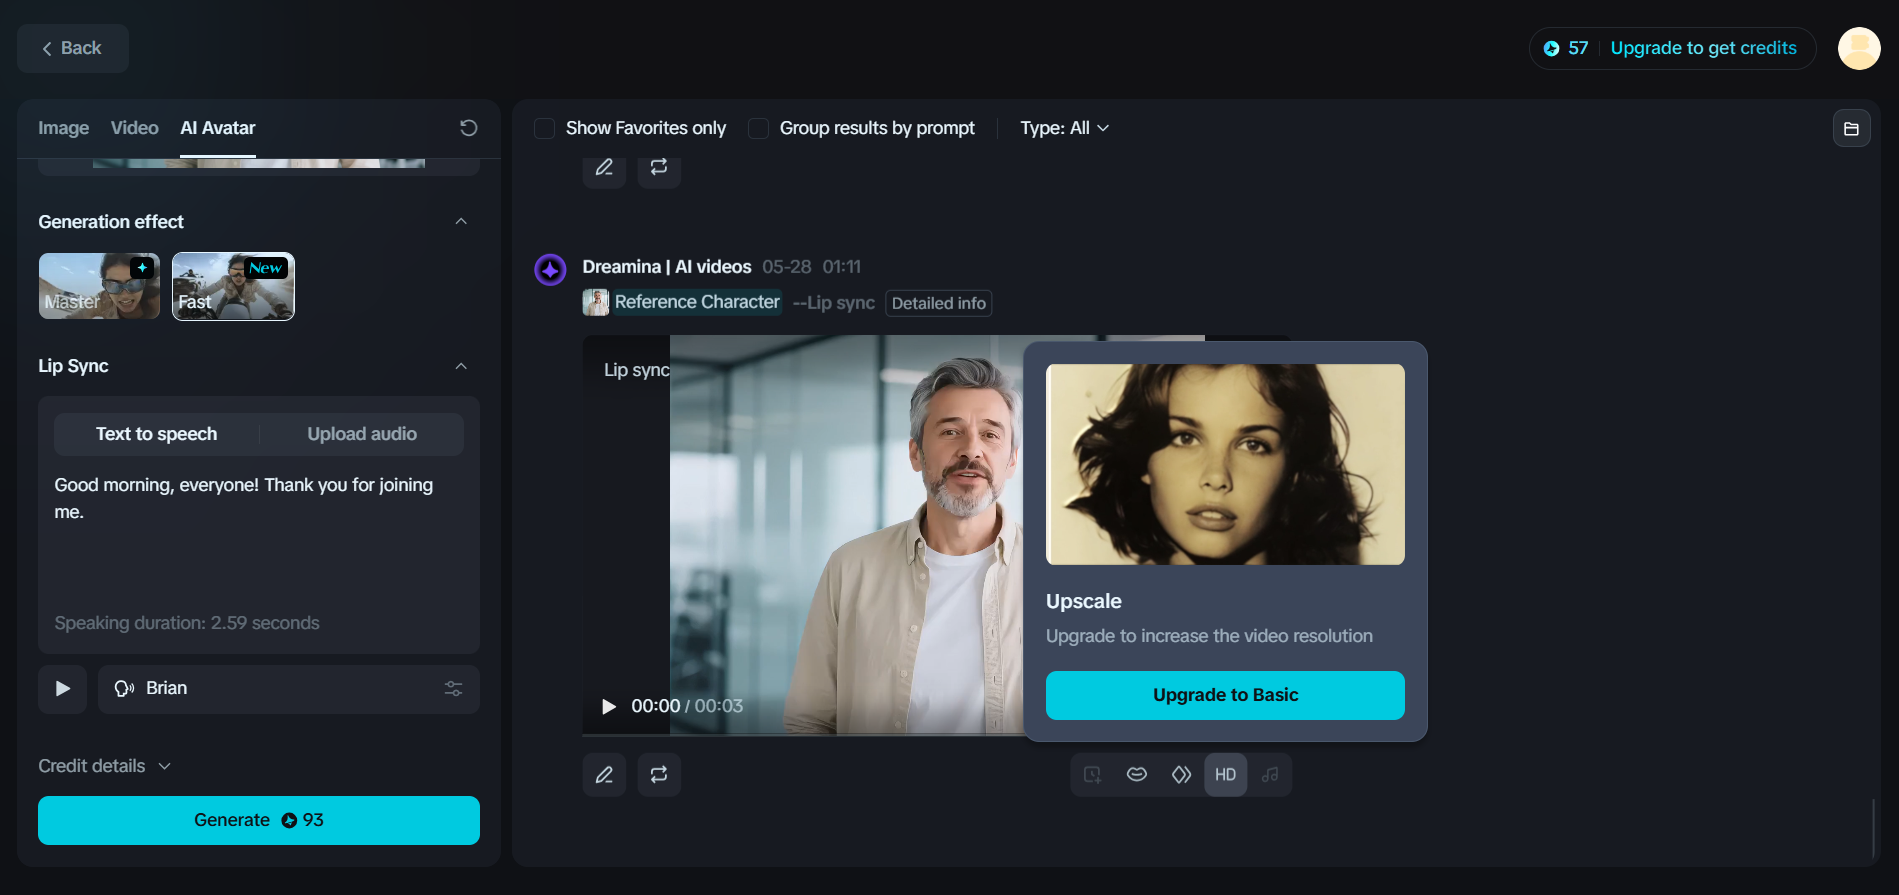
Task: Click the music note soundtrack icon
Action: coord(1270,775)
